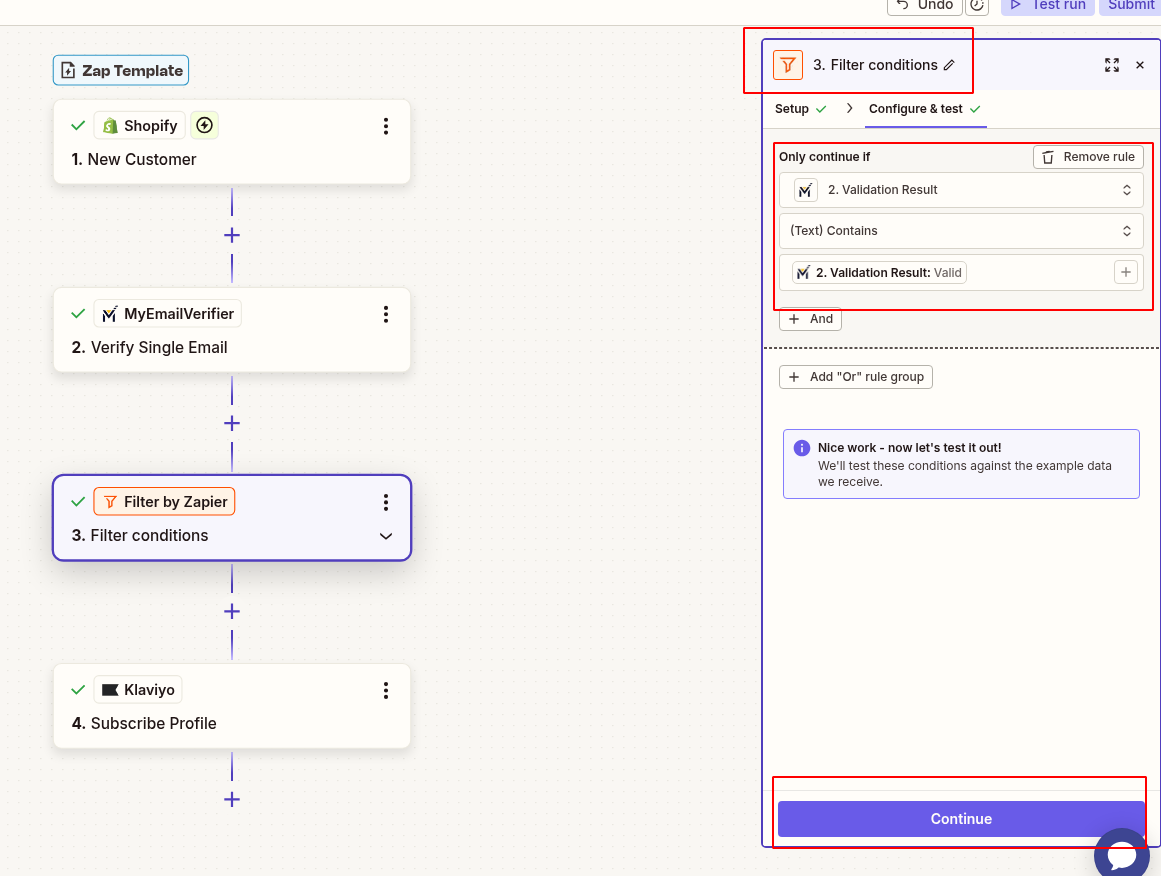The width and height of the screenshot is (1161, 876).
Task: Open the three-dot menu on the Klaviyo step
Action: pyautogui.click(x=386, y=689)
